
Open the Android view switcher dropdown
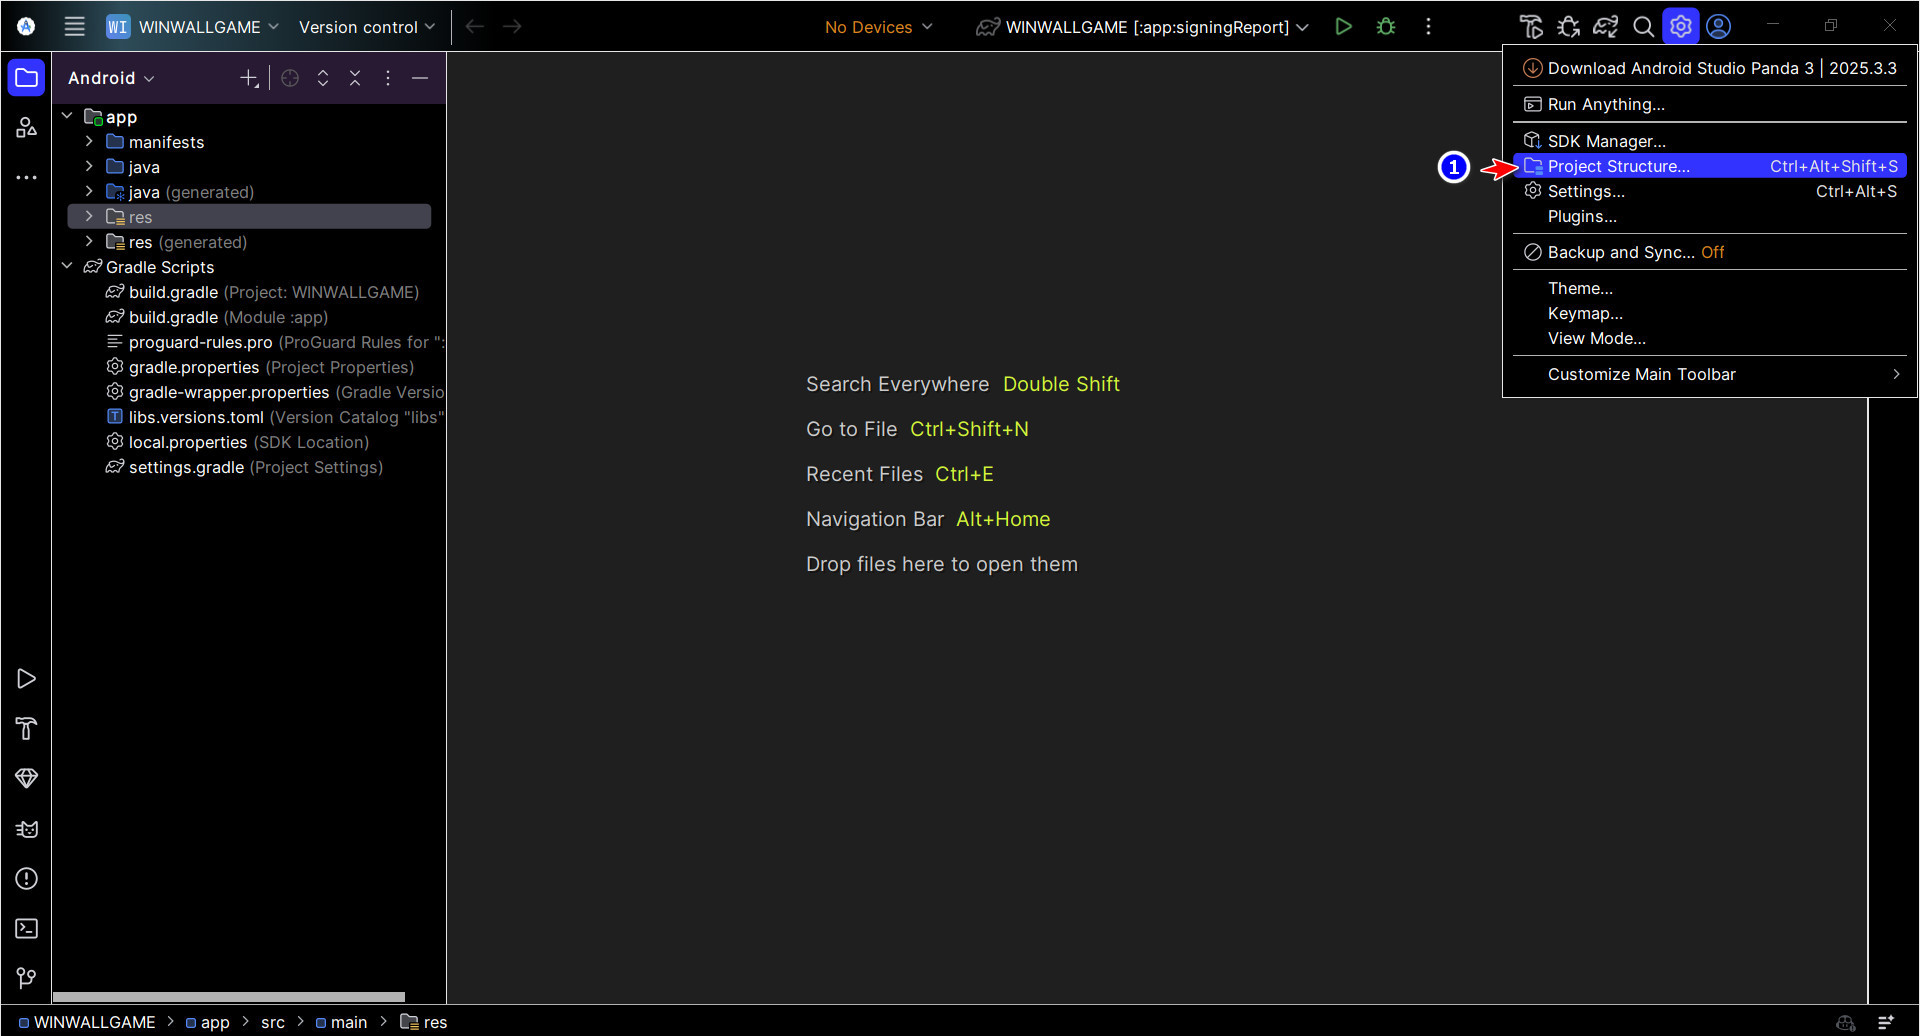110,77
